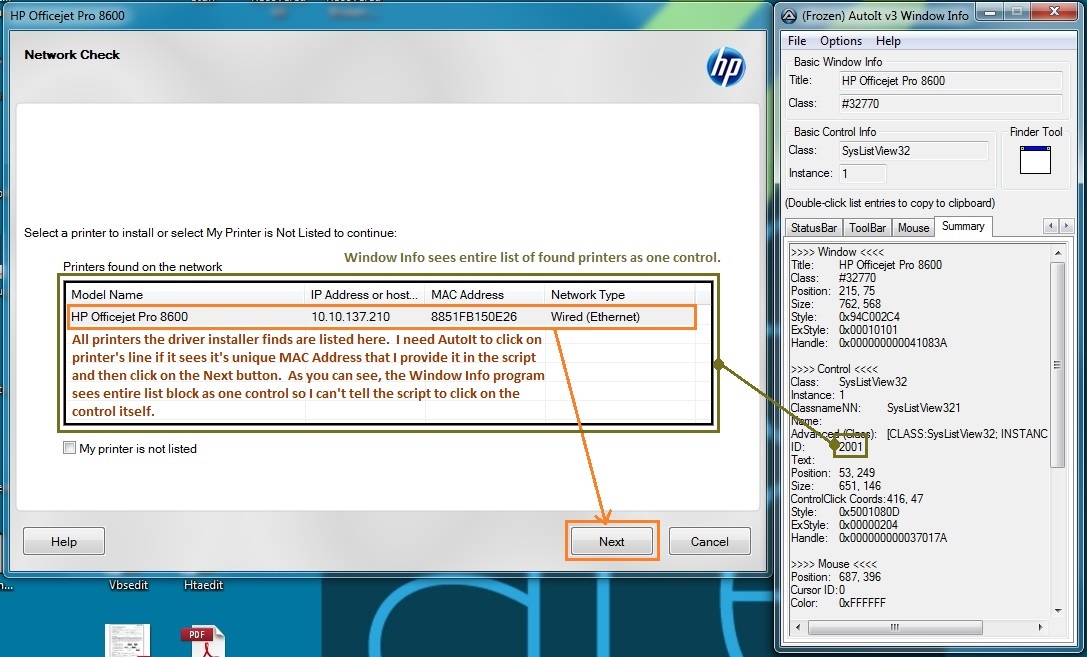The image size is (1087, 657).
Task: Click the Cancel button in the installer
Action: [709, 541]
